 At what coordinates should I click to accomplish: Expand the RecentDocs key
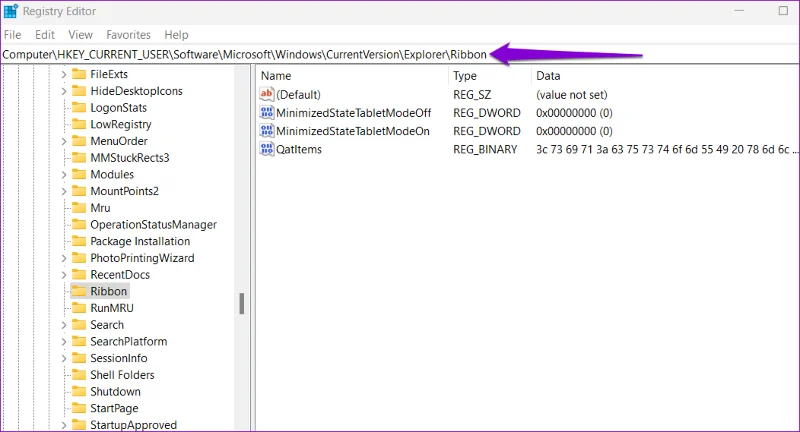[x=64, y=275]
